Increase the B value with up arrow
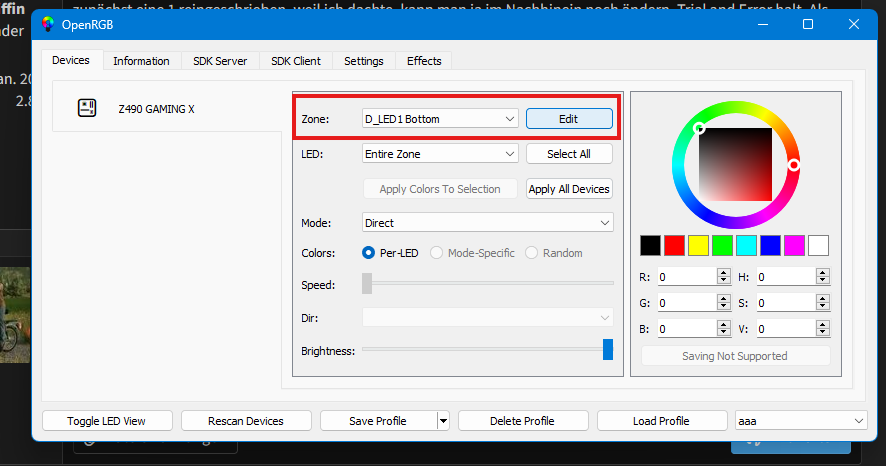 [x=724, y=324]
